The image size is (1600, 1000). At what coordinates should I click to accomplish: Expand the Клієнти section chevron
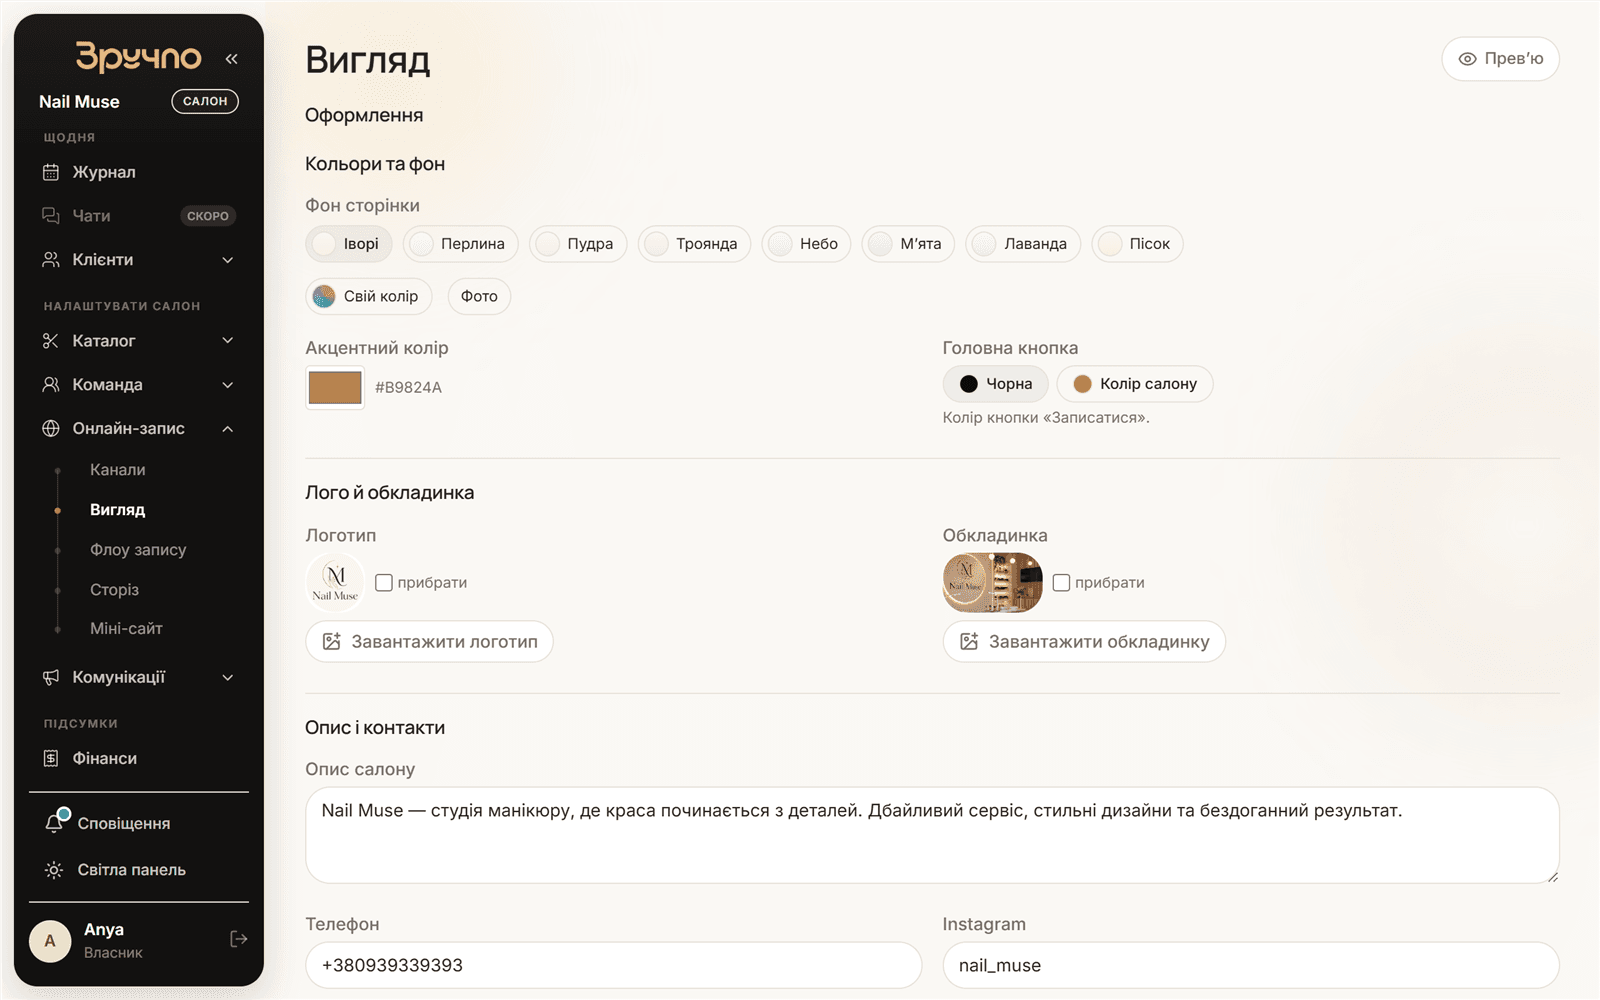pos(228,260)
